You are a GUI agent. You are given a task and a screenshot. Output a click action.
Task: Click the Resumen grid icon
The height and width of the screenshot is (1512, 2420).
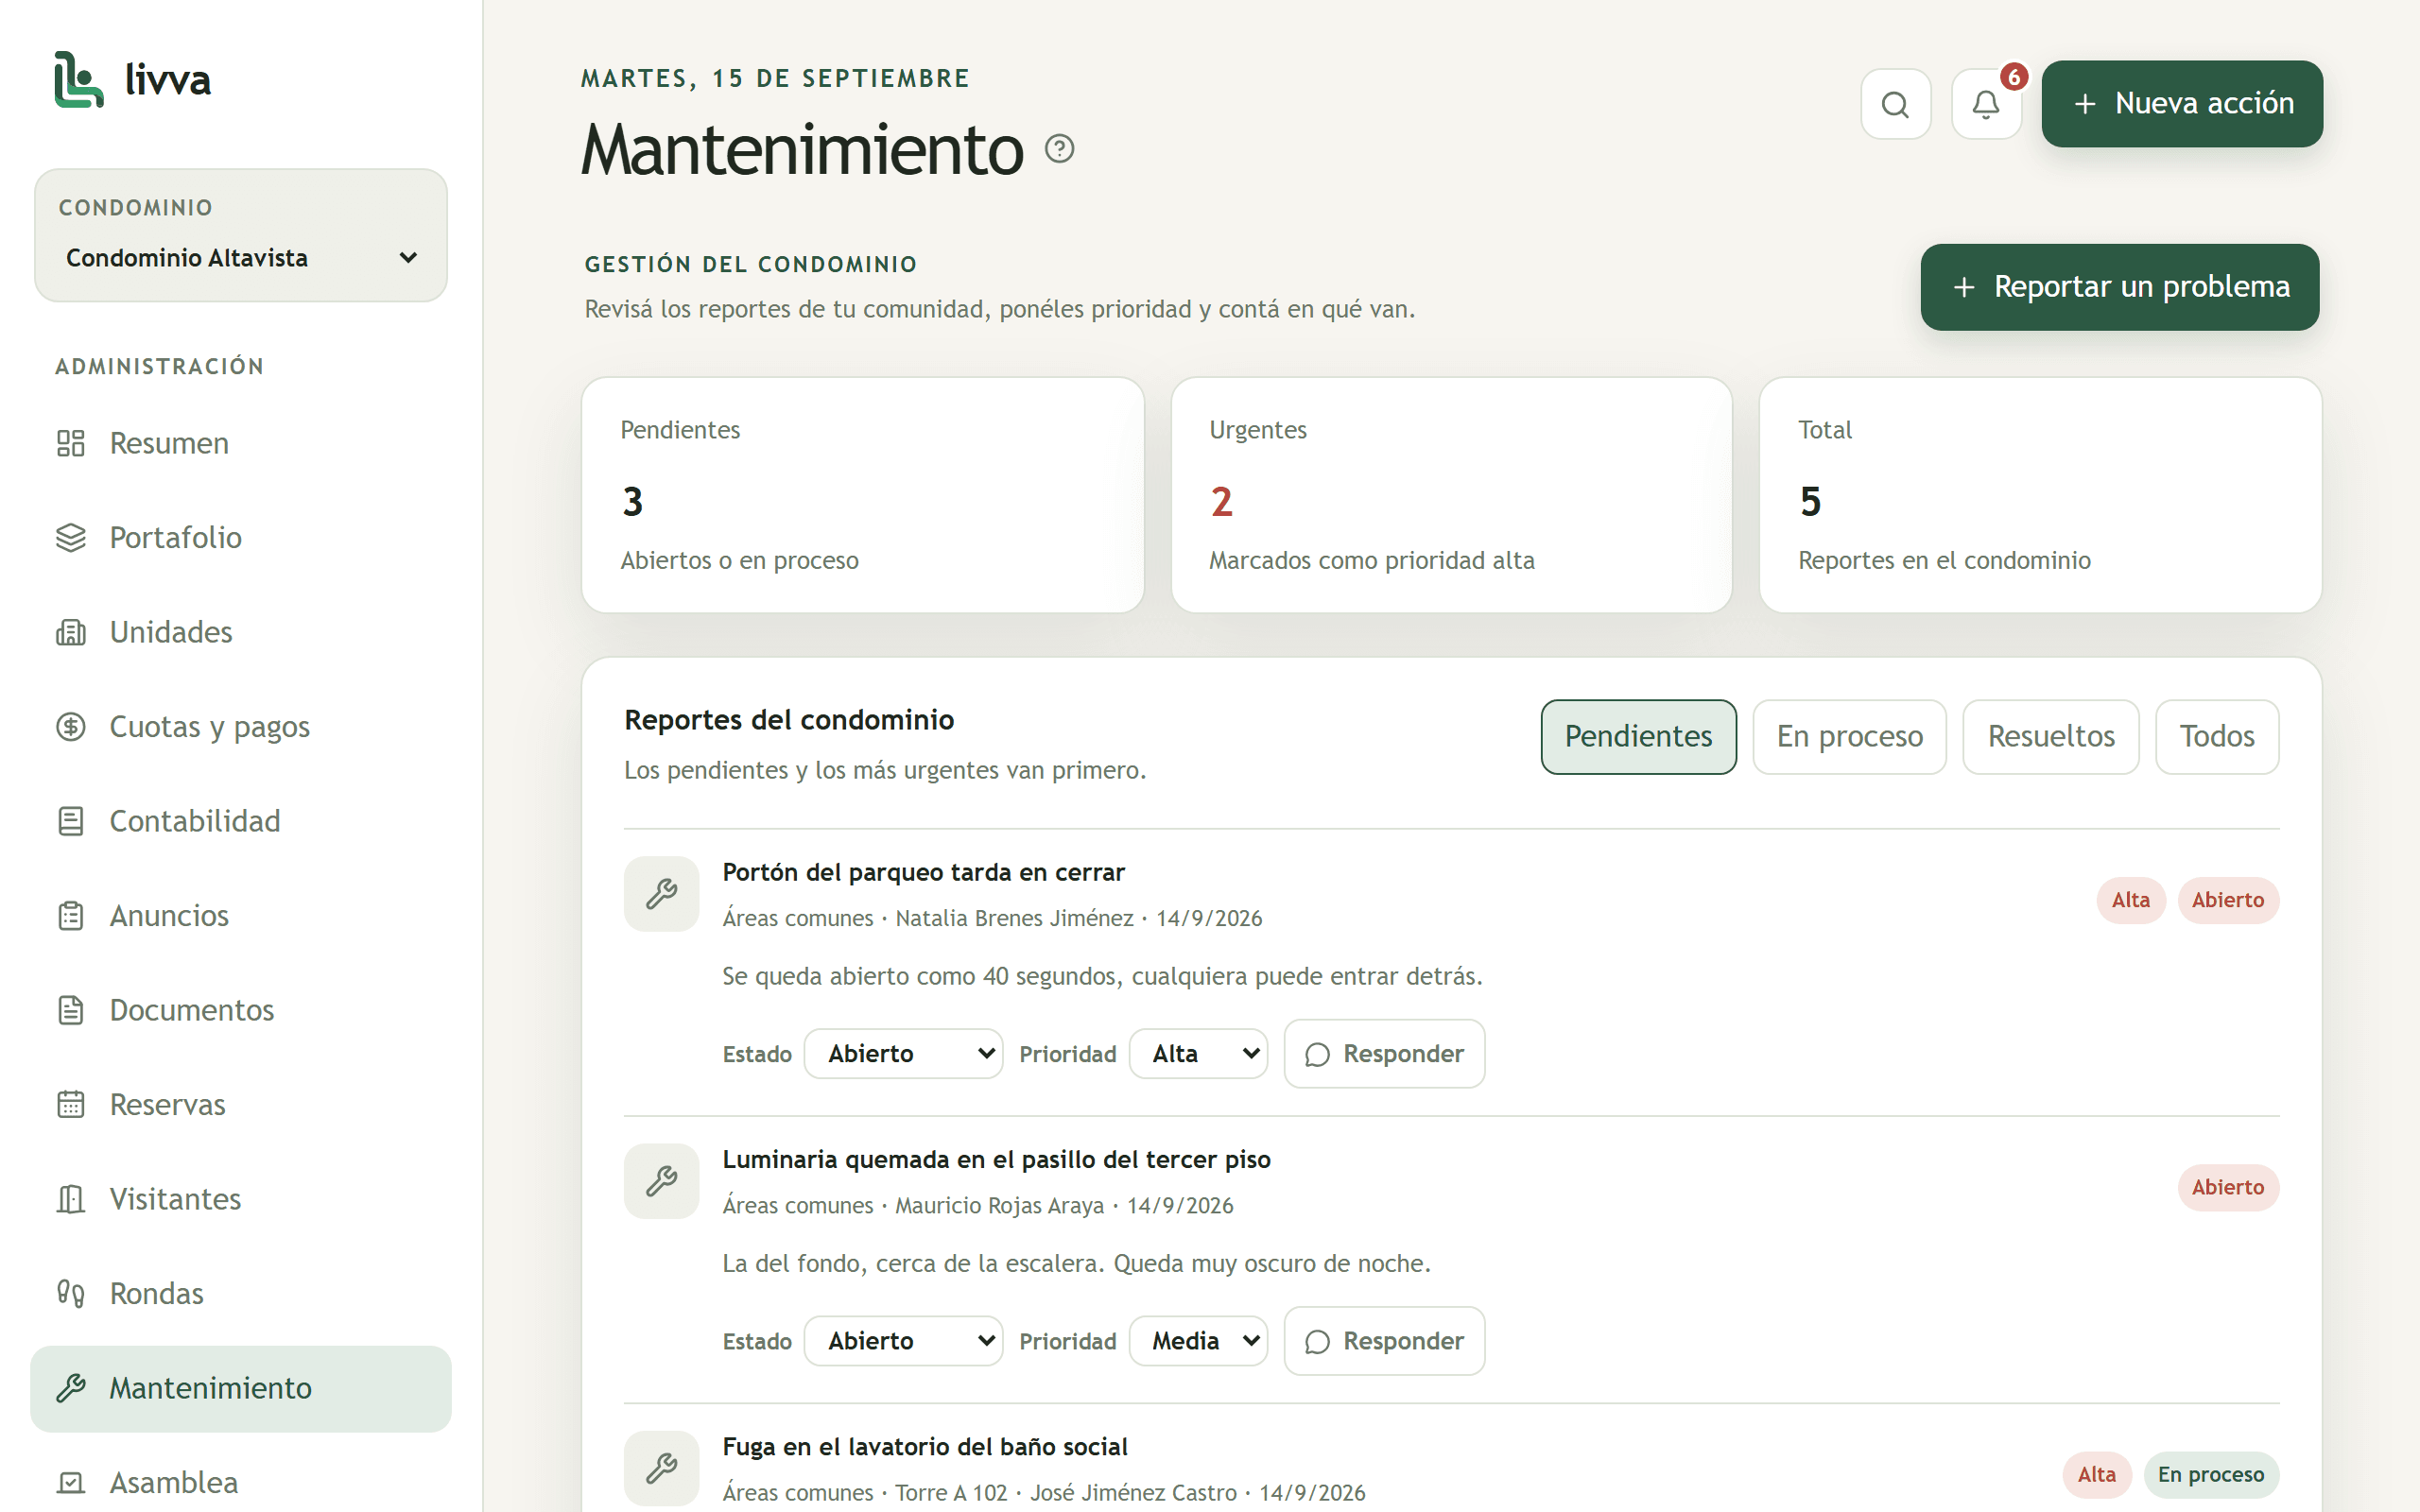[x=70, y=443]
